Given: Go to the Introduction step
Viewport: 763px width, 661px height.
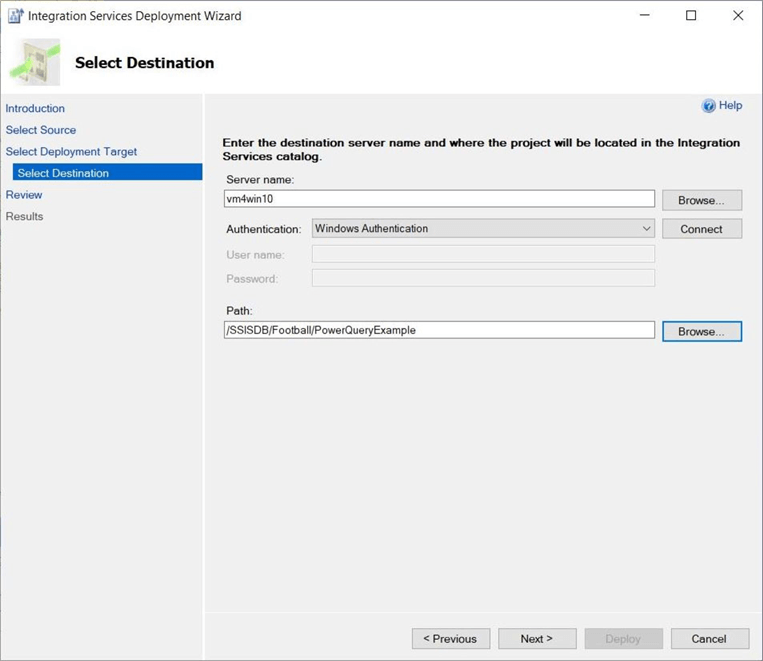Looking at the screenshot, I should coord(35,108).
